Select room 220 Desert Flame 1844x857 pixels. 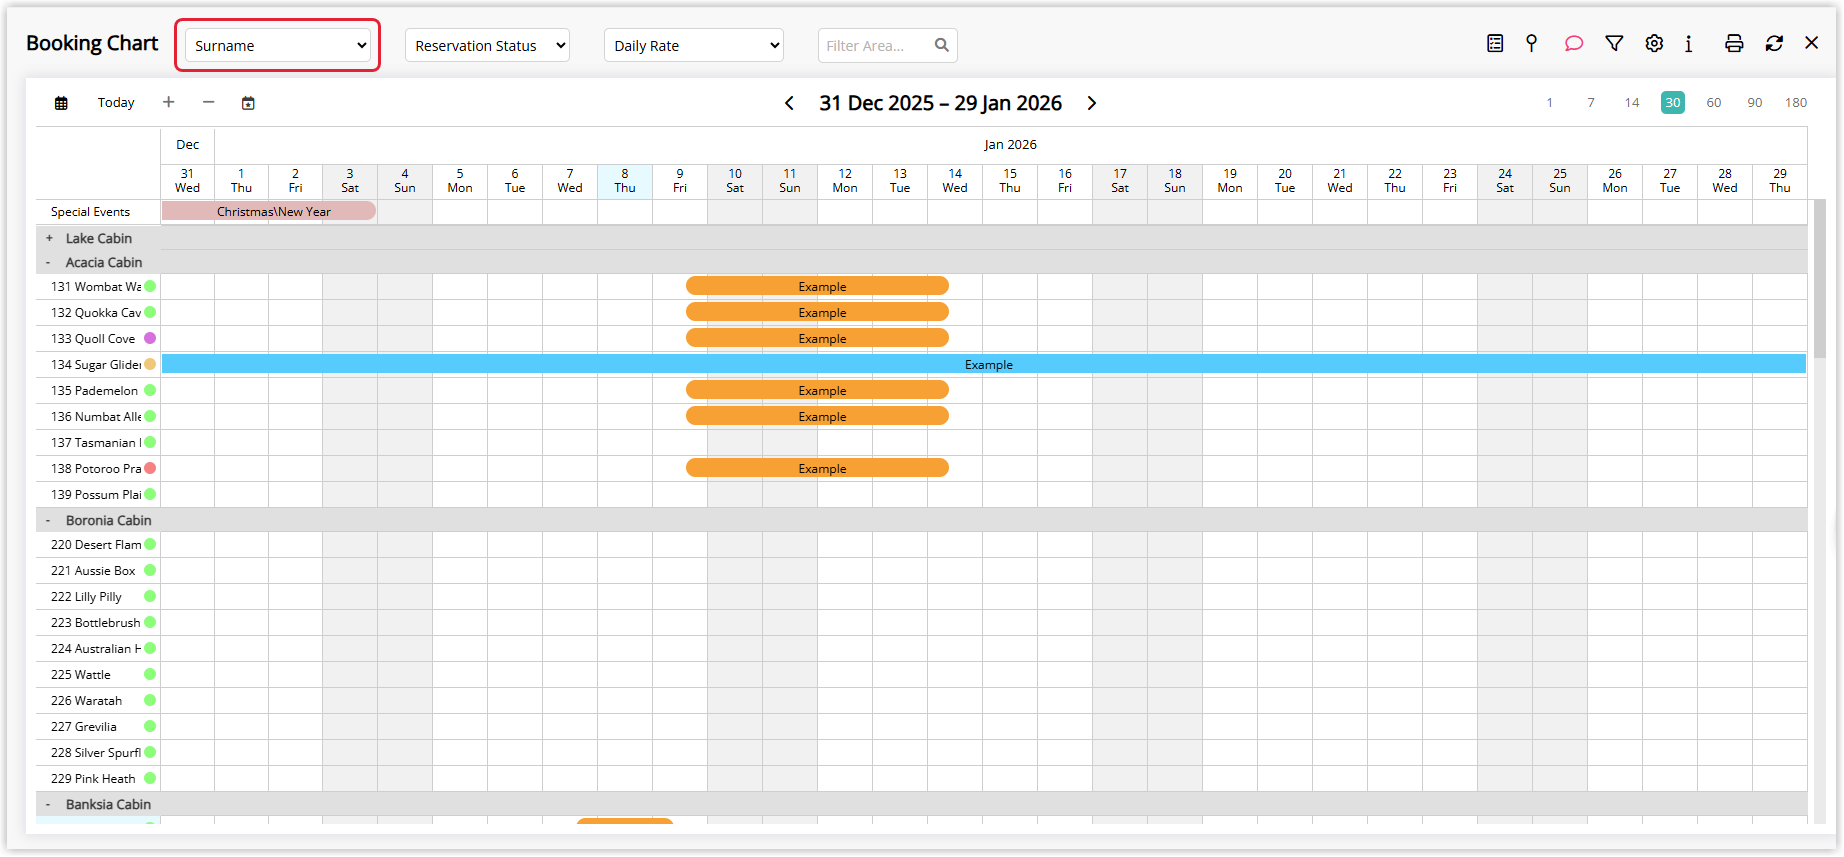[96, 544]
